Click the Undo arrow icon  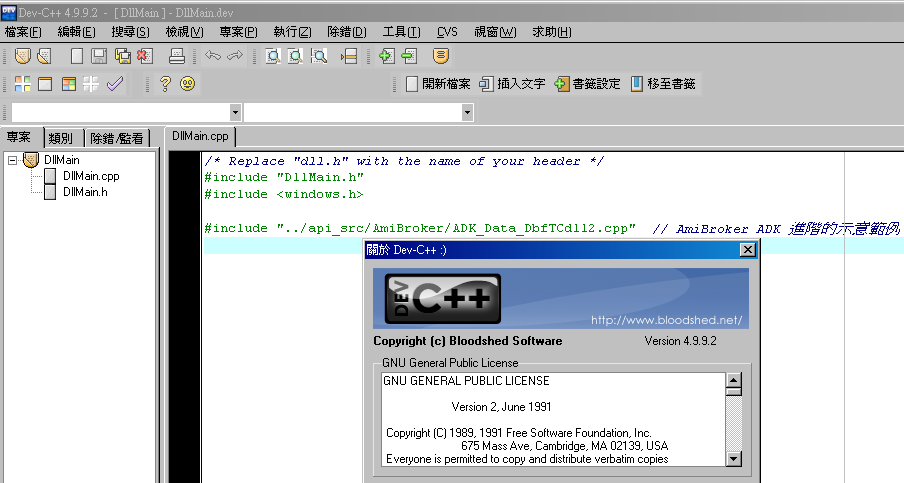pyautogui.click(x=213, y=56)
